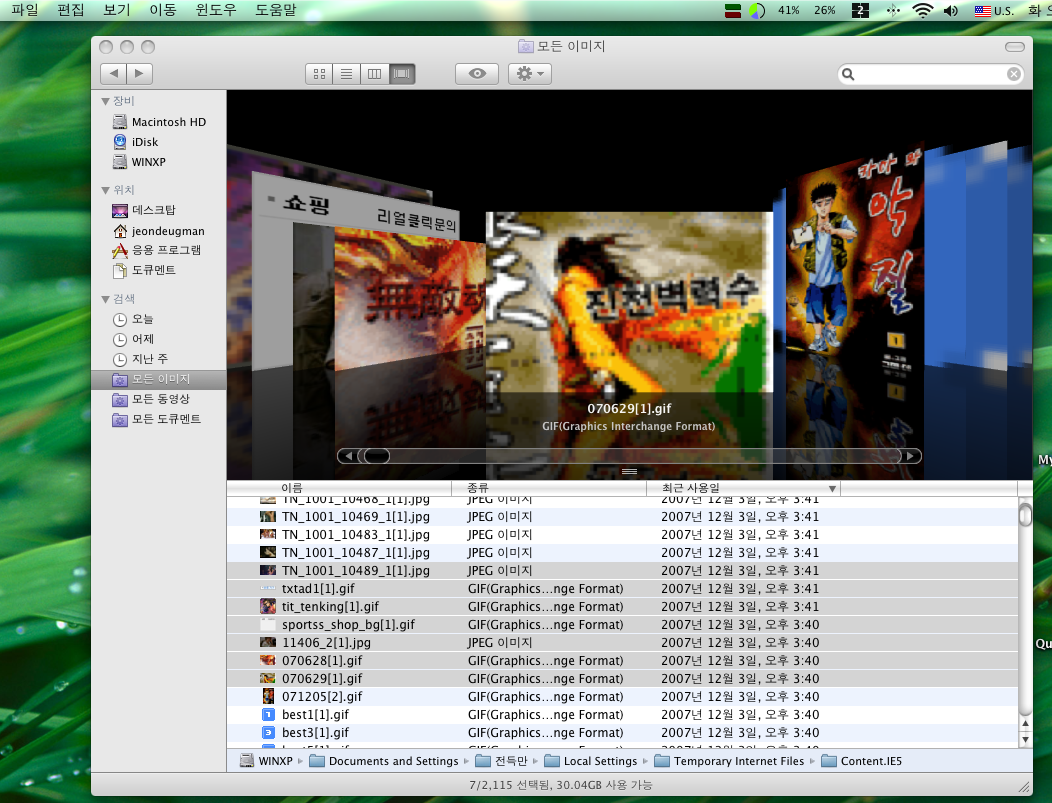The height and width of the screenshot is (803, 1052).
Task: Toggle toolbar with top-right pill button
Action: coord(1014,47)
